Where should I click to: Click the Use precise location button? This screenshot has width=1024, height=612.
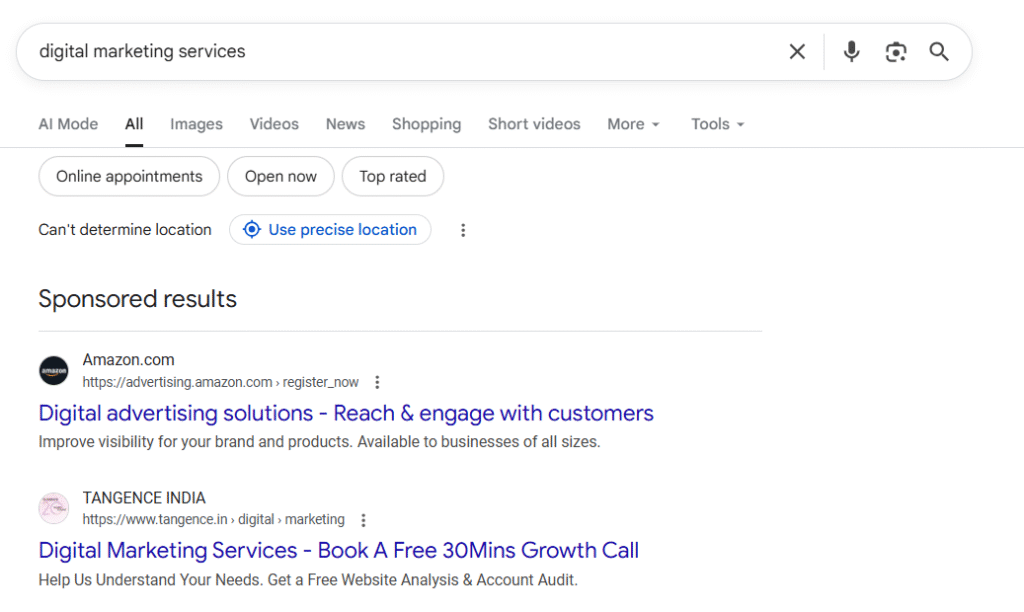pos(330,230)
